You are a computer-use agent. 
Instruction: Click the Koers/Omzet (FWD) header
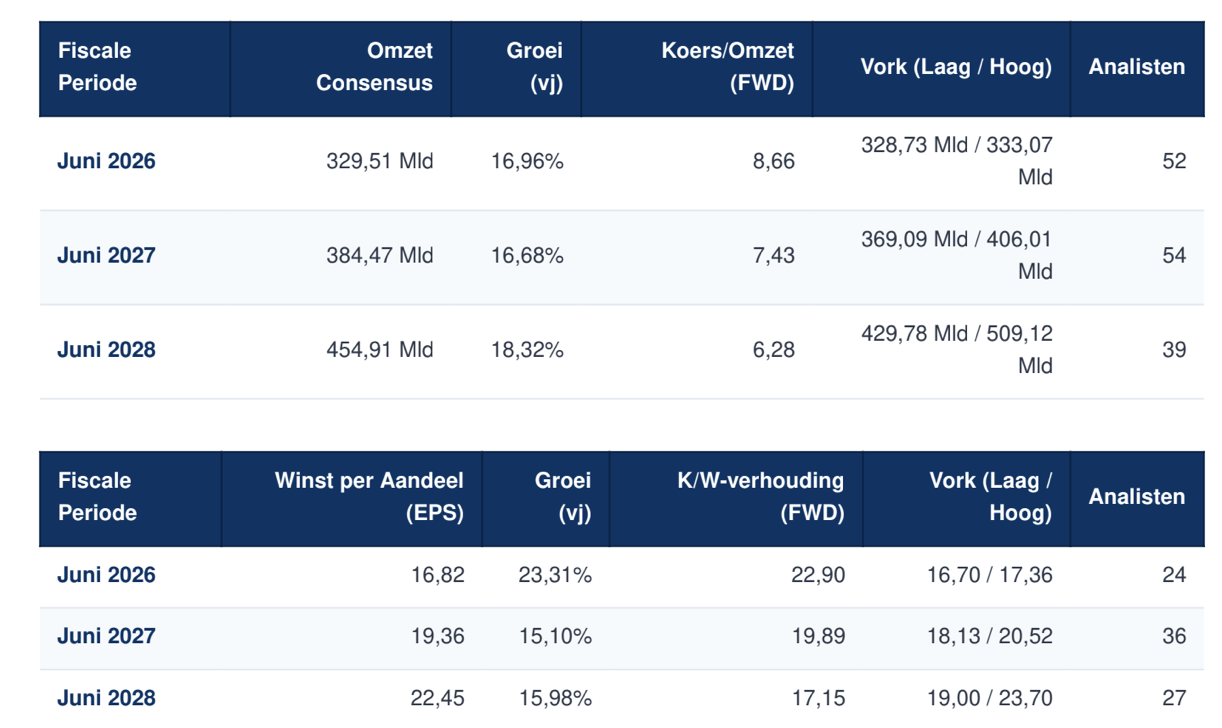(x=728, y=67)
